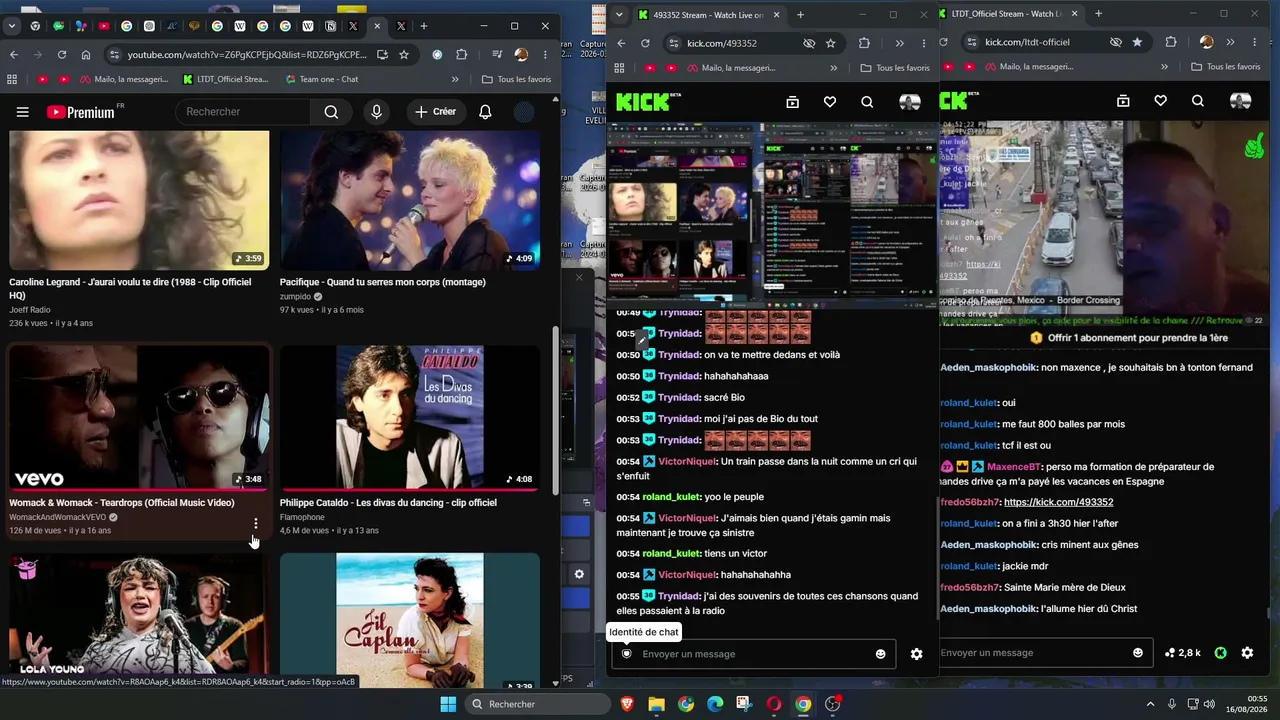This screenshot has height=720, width=1280.
Task: Open Chrome three-dot menu in the YouTube window
Action: (545, 55)
